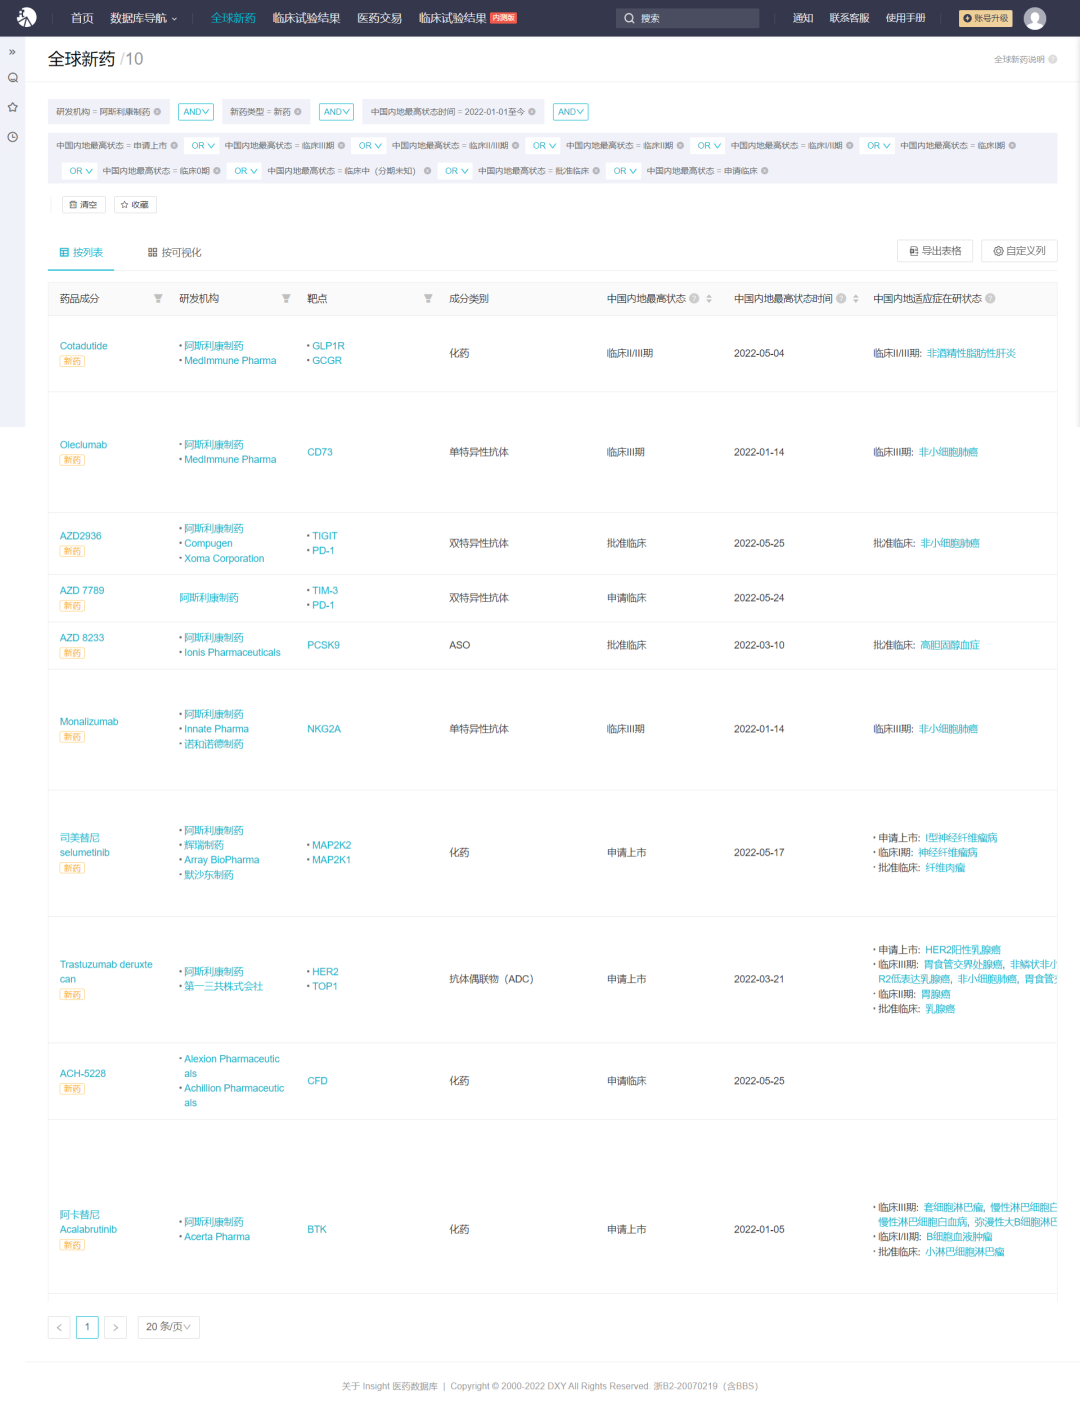Open the PCSK9 target link

(323, 646)
